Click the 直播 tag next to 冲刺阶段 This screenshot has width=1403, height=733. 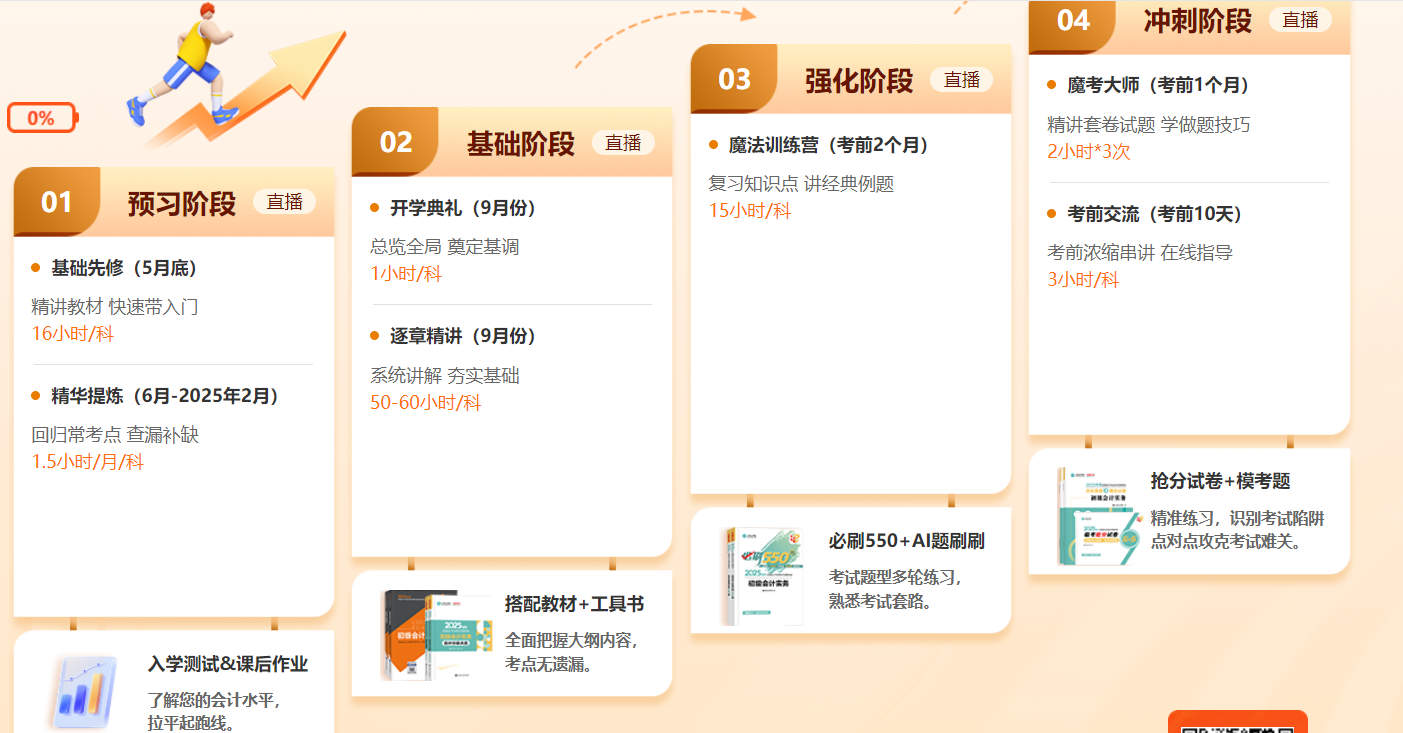pos(1300,20)
